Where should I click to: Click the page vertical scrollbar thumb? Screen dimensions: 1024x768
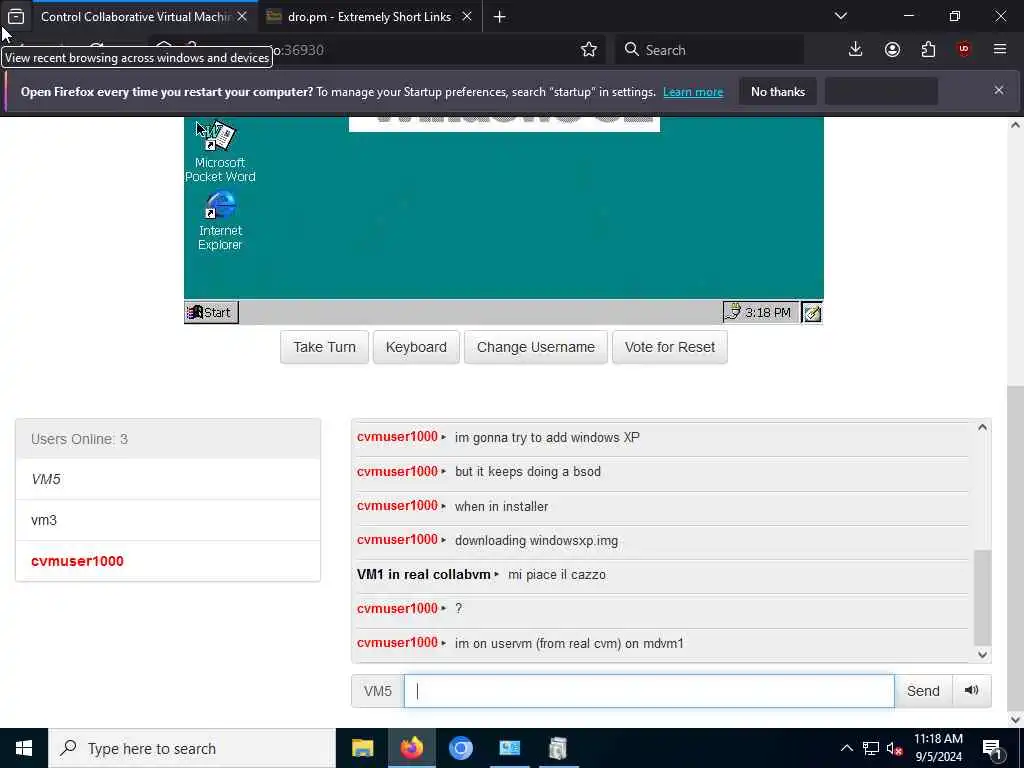tap(1015, 549)
